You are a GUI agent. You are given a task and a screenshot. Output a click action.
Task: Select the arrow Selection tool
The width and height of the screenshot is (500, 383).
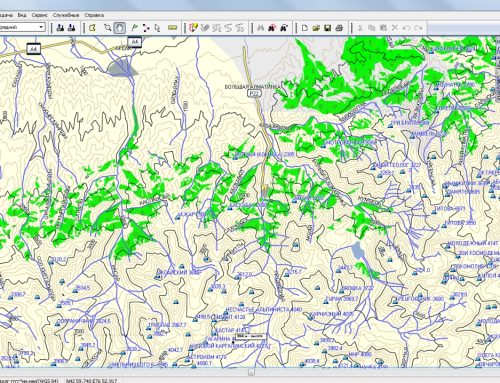[x=157, y=28]
